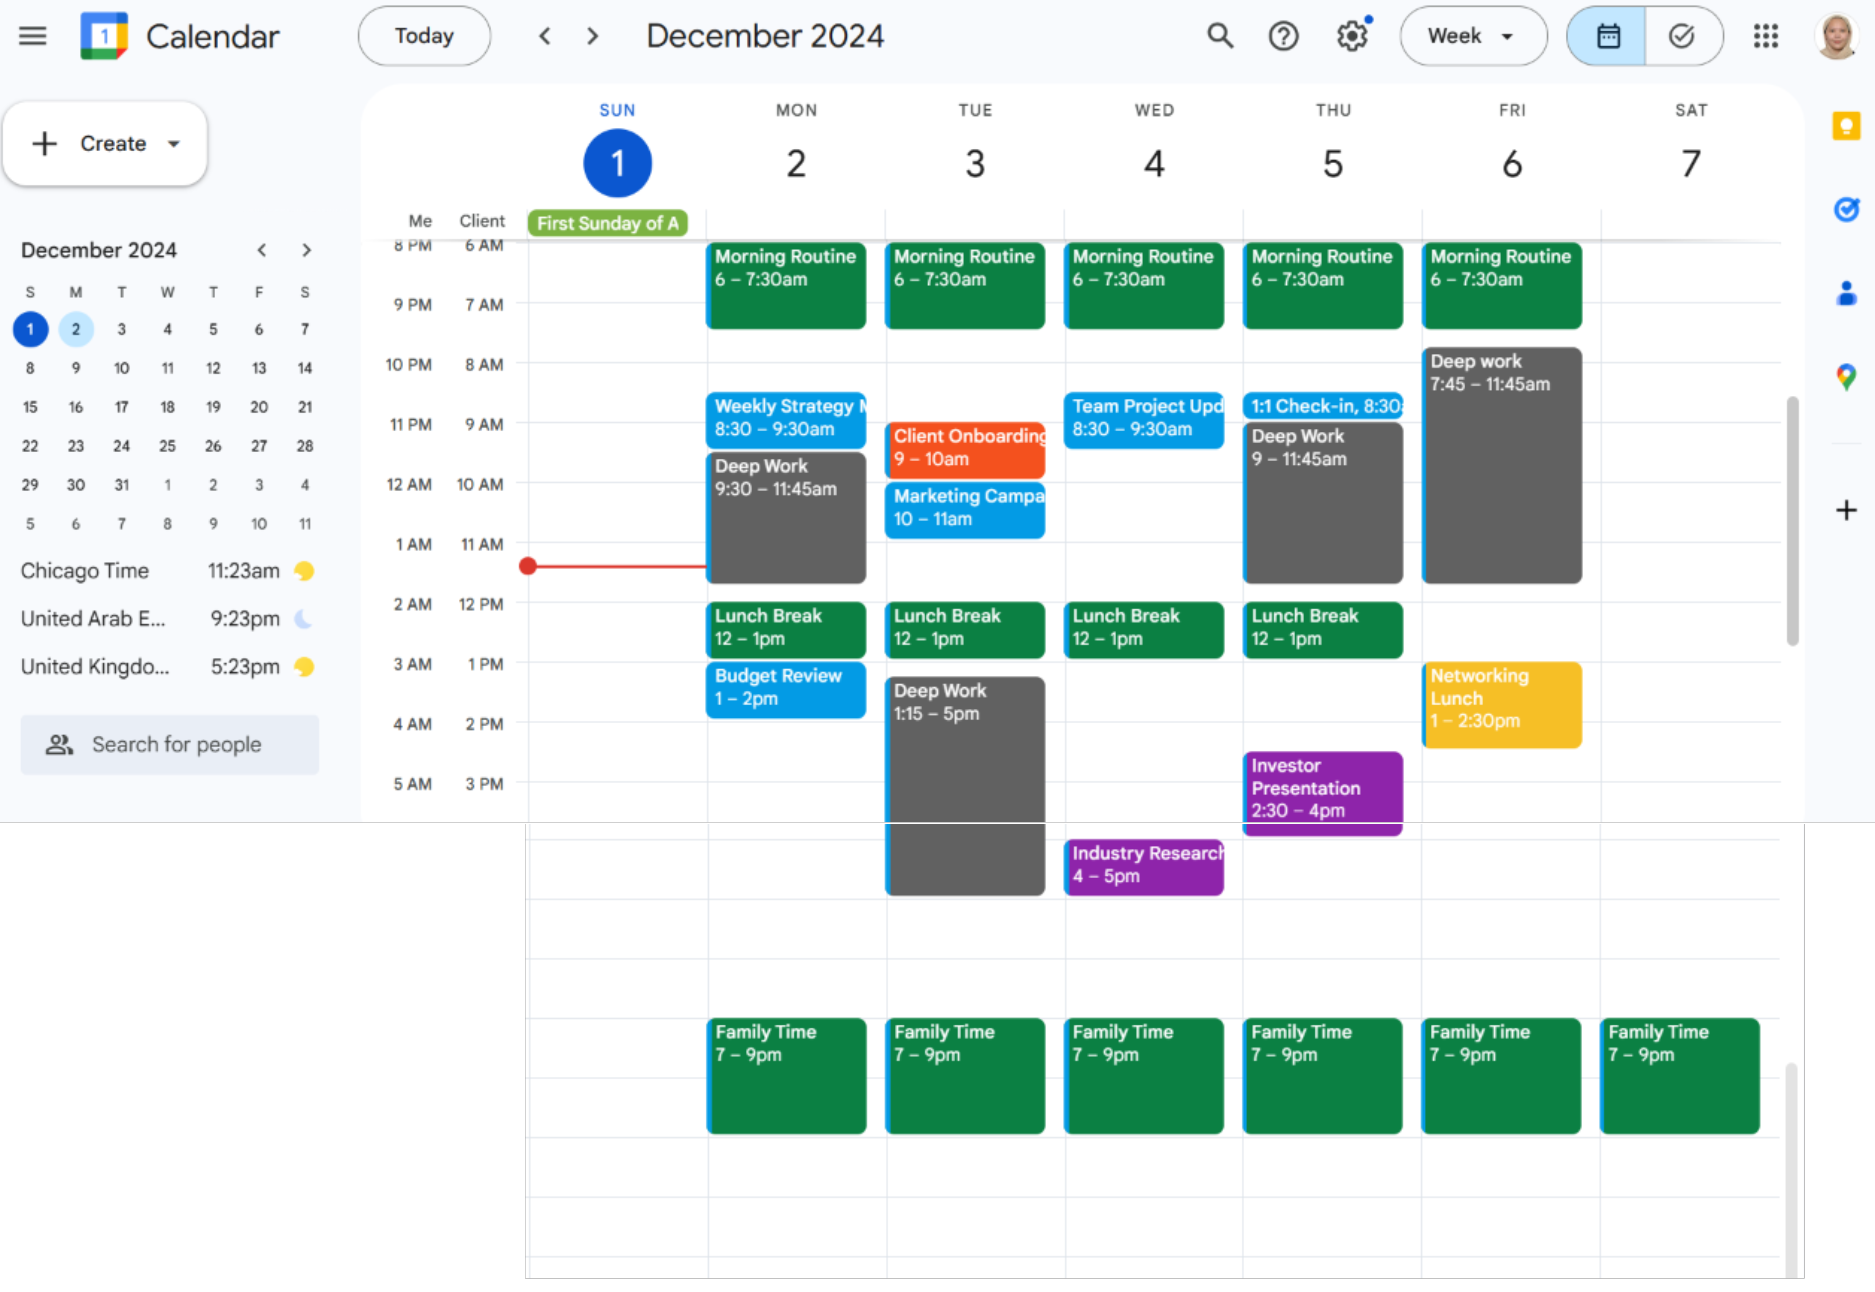Open Industry Research event on Wednesday
This screenshot has width=1875, height=1292.
point(1144,867)
